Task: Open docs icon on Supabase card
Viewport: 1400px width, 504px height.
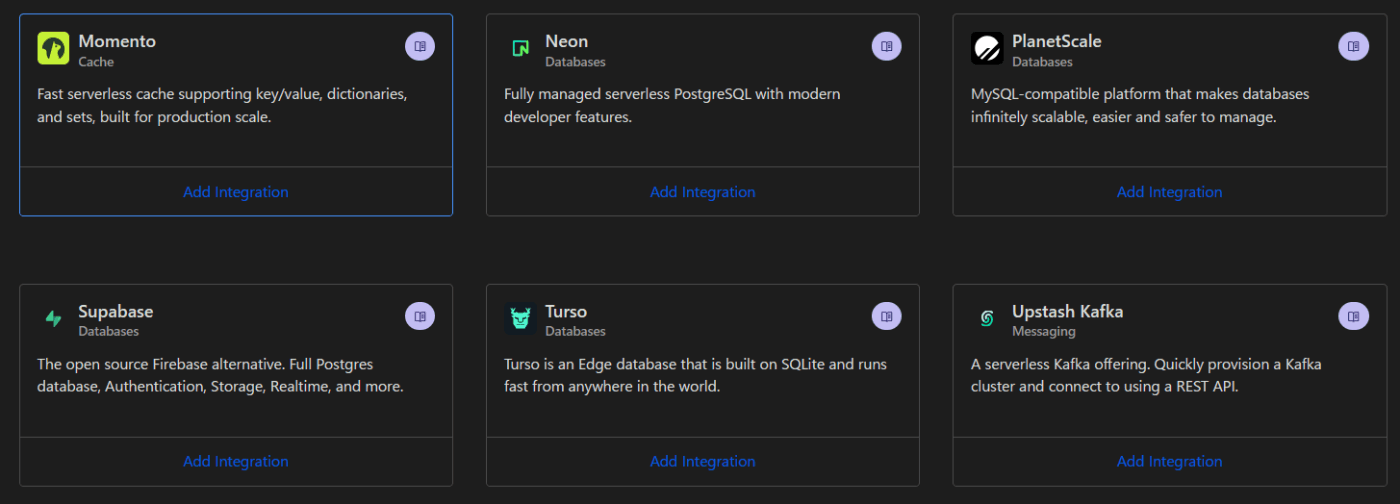Action: coord(420,316)
